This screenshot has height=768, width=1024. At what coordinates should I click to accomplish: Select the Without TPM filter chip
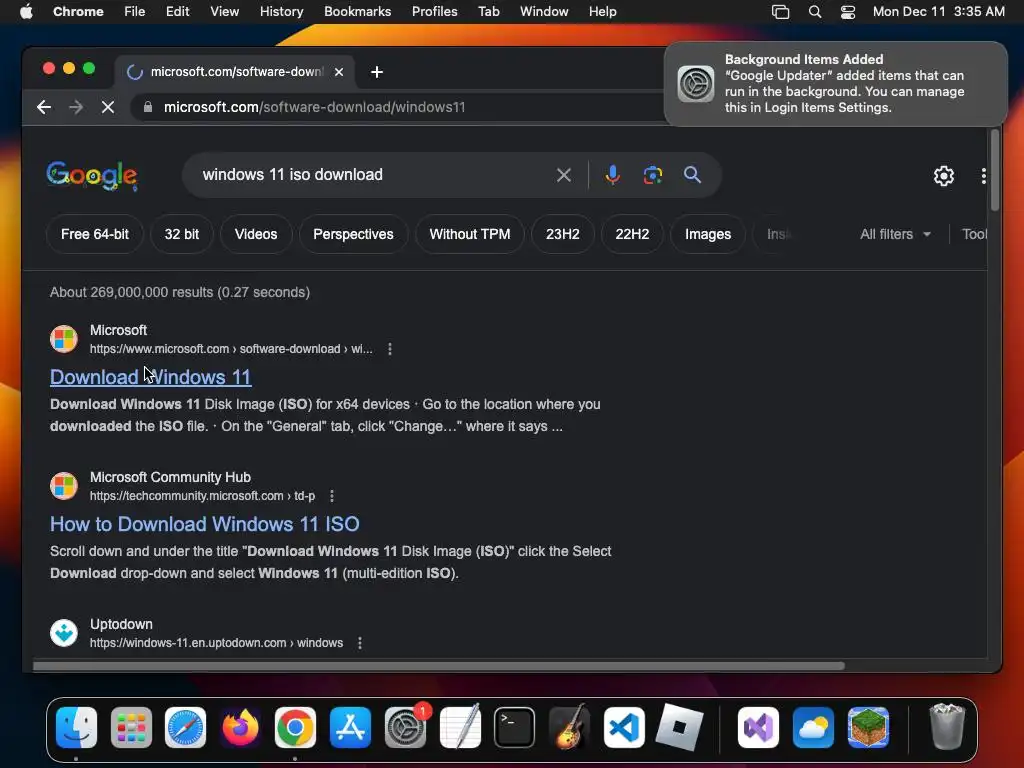point(470,234)
